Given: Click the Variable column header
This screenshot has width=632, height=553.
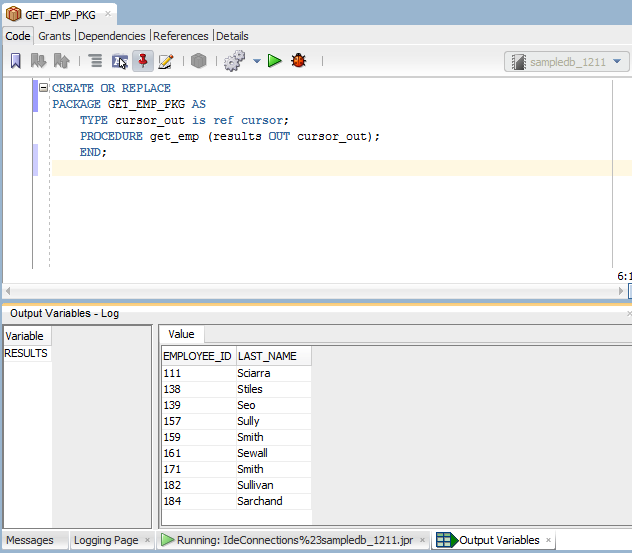Looking at the screenshot, I should [27, 336].
